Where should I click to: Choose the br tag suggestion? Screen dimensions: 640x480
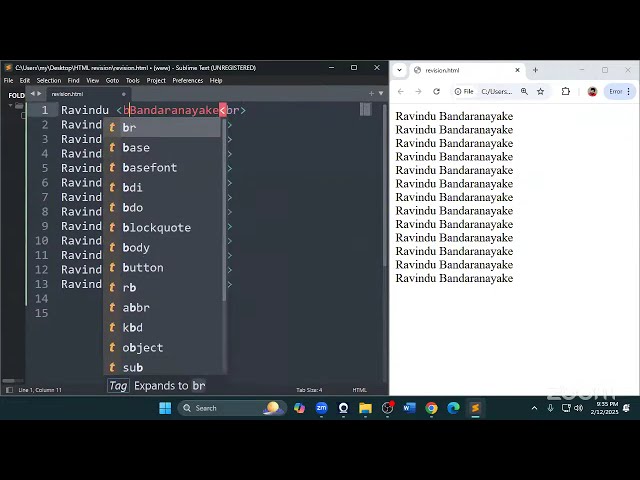tap(162, 127)
